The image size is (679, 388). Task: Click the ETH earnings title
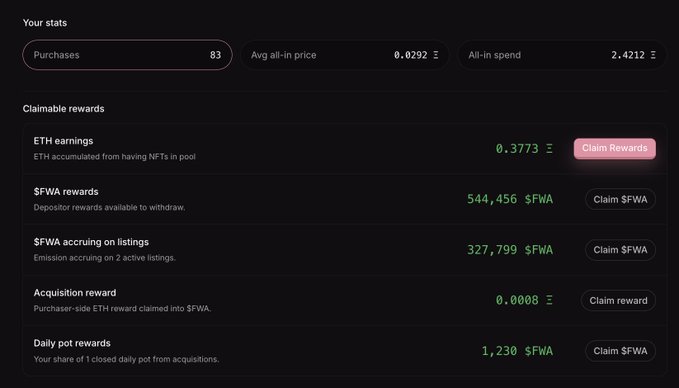coord(63,141)
